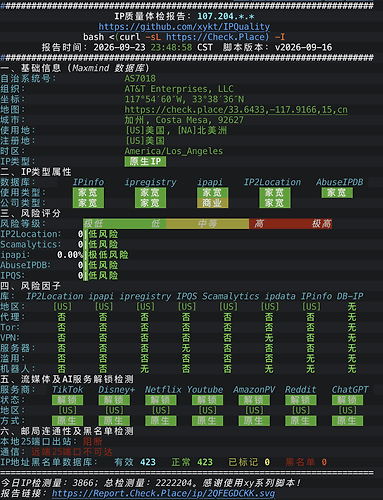Click the 有效 423 blacklist count
383x500 pixels.
[135, 462]
